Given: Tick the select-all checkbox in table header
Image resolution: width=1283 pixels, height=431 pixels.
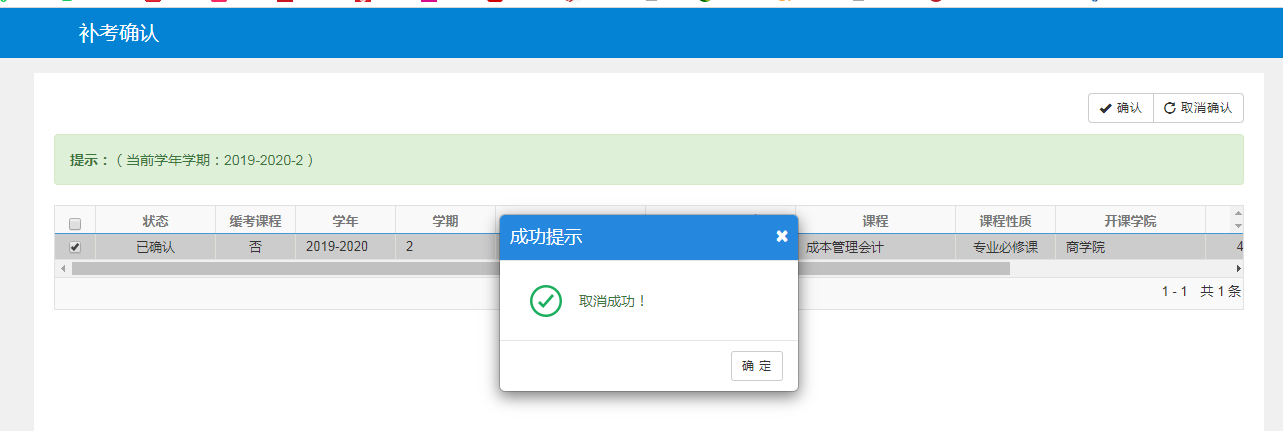Looking at the screenshot, I should click(x=75, y=223).
